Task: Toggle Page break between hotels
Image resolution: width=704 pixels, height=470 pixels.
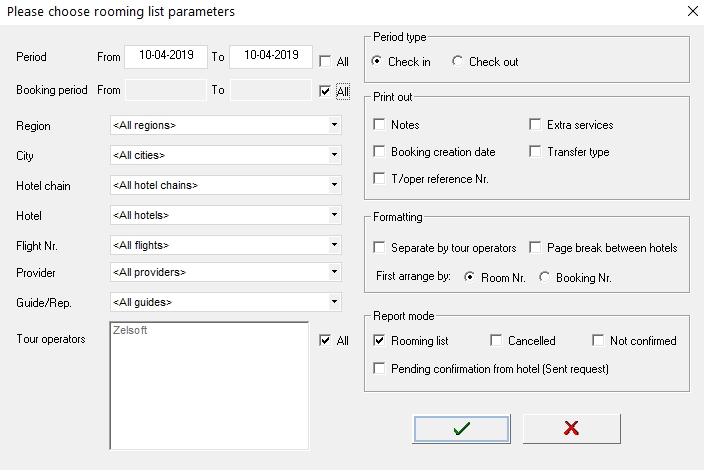Action: tap(535, 247)
